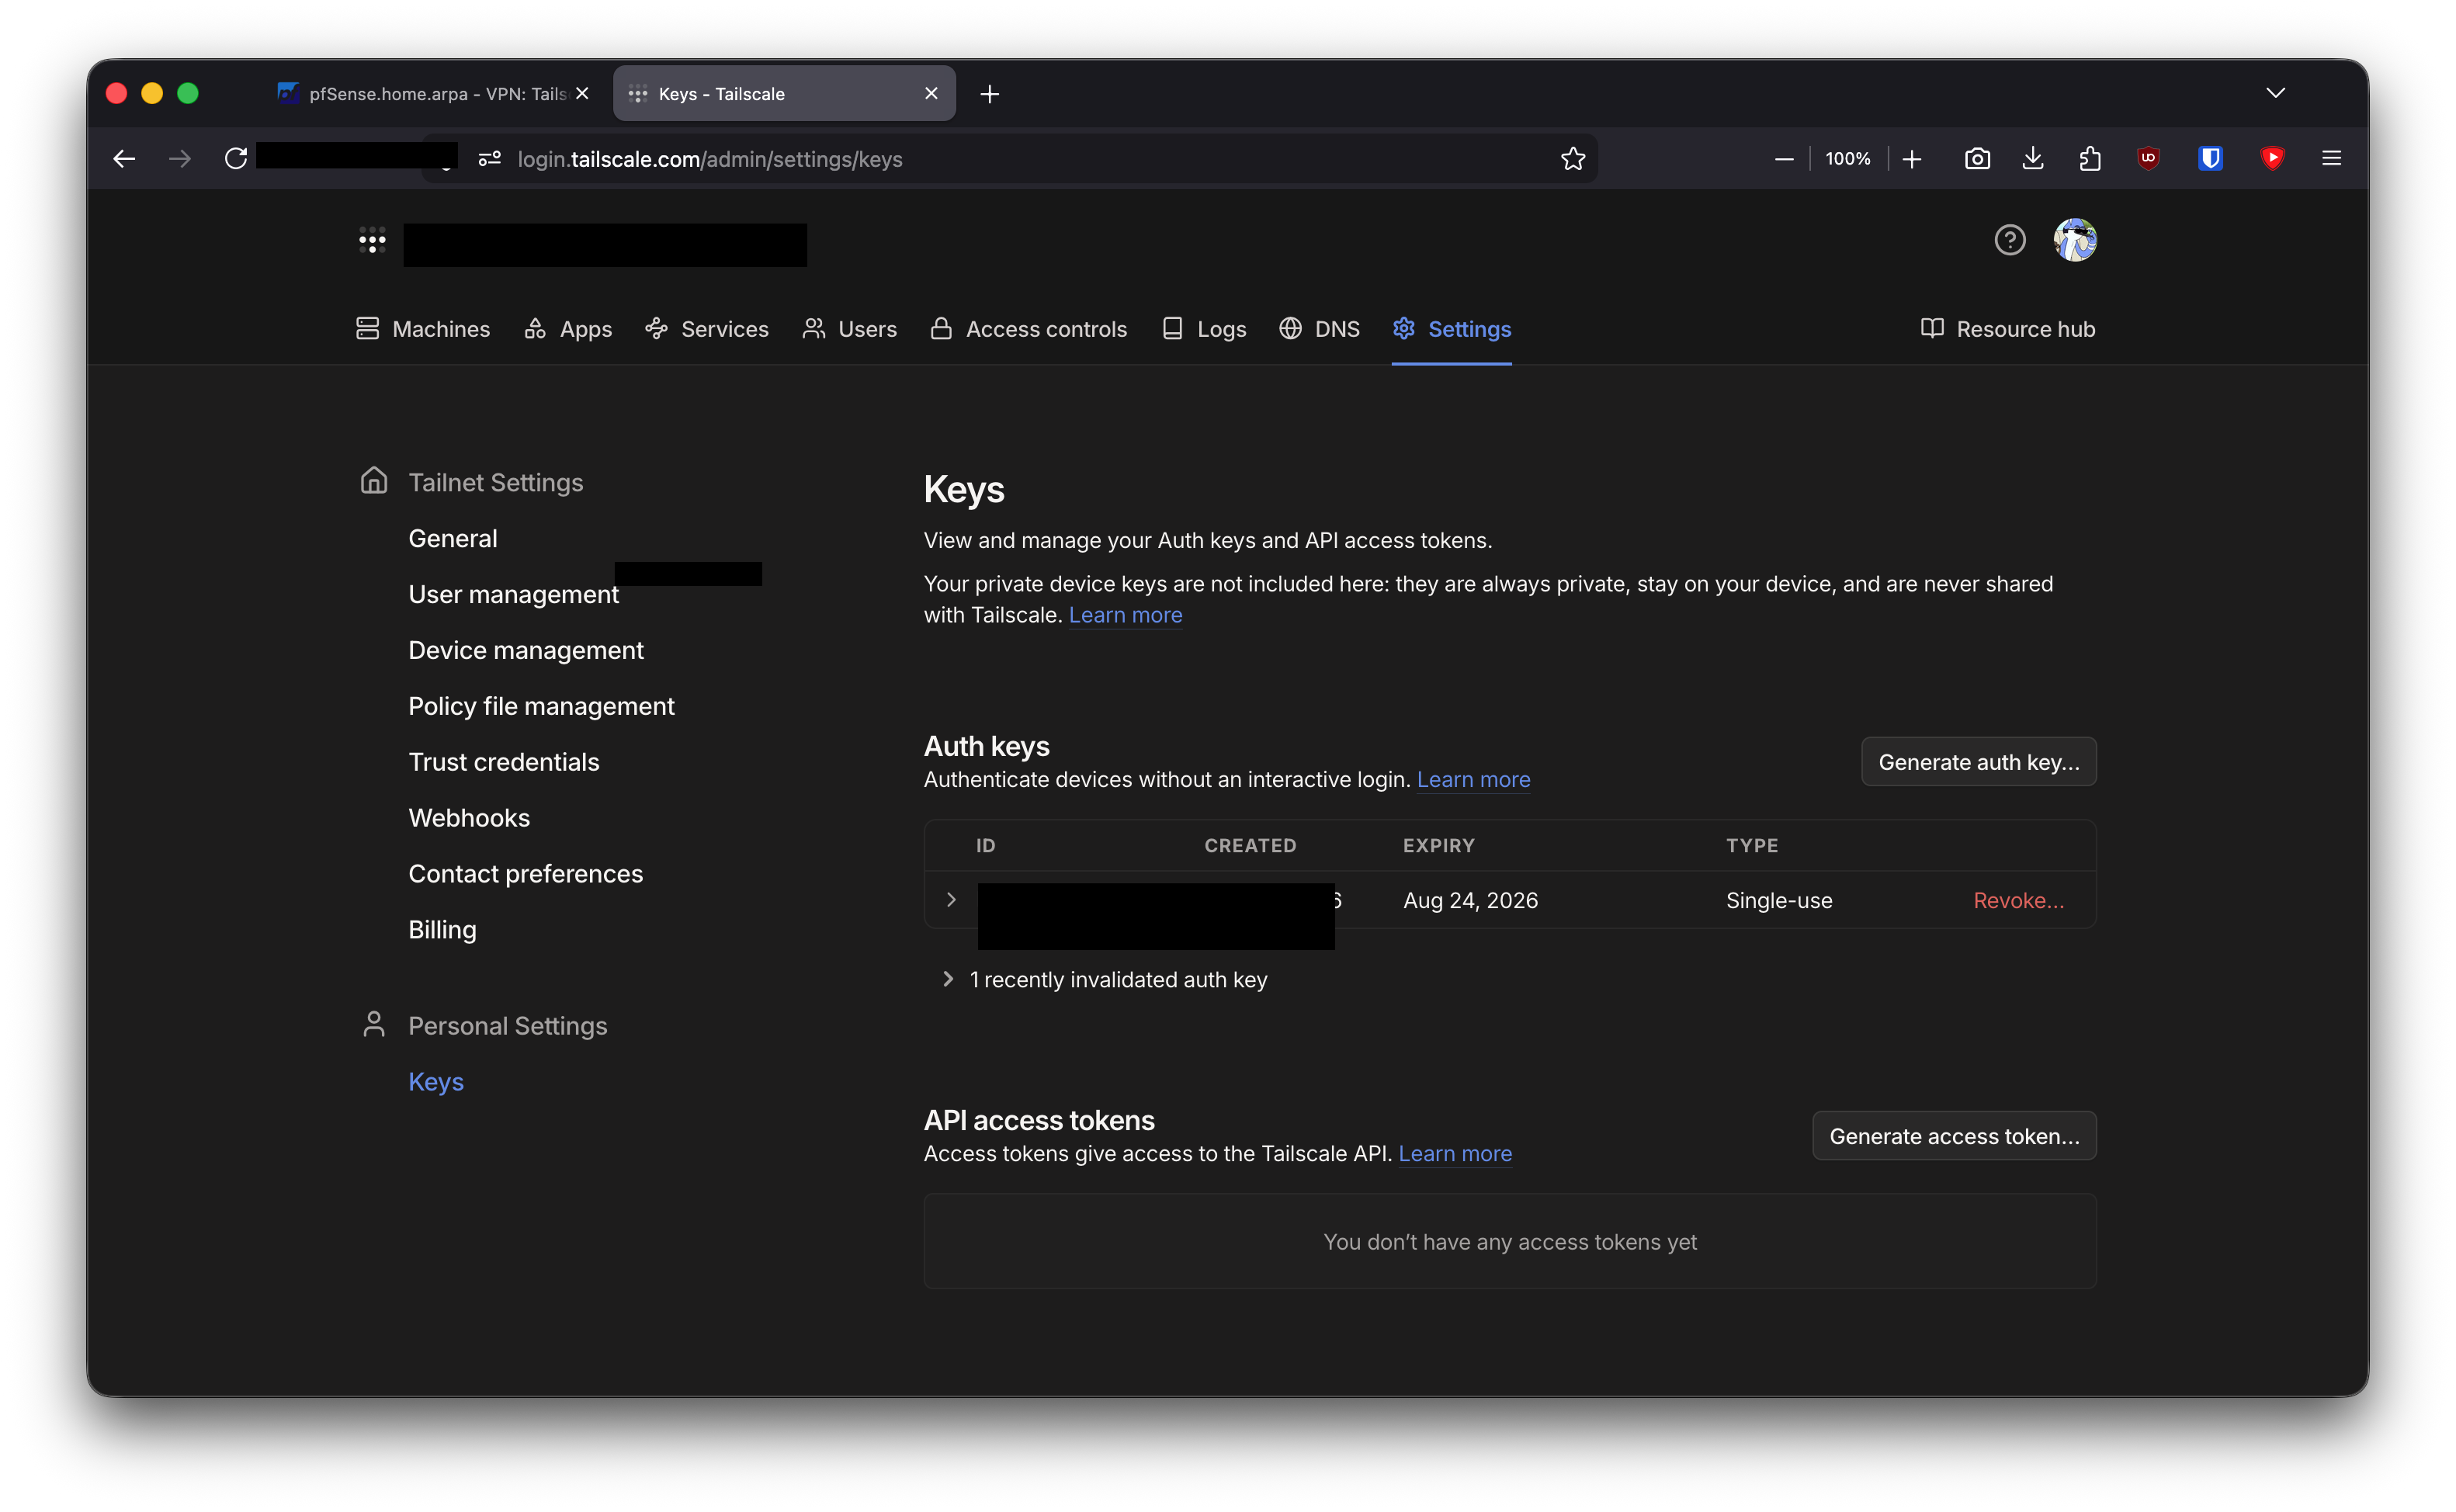Open the Users tab

tap(850, 329)
